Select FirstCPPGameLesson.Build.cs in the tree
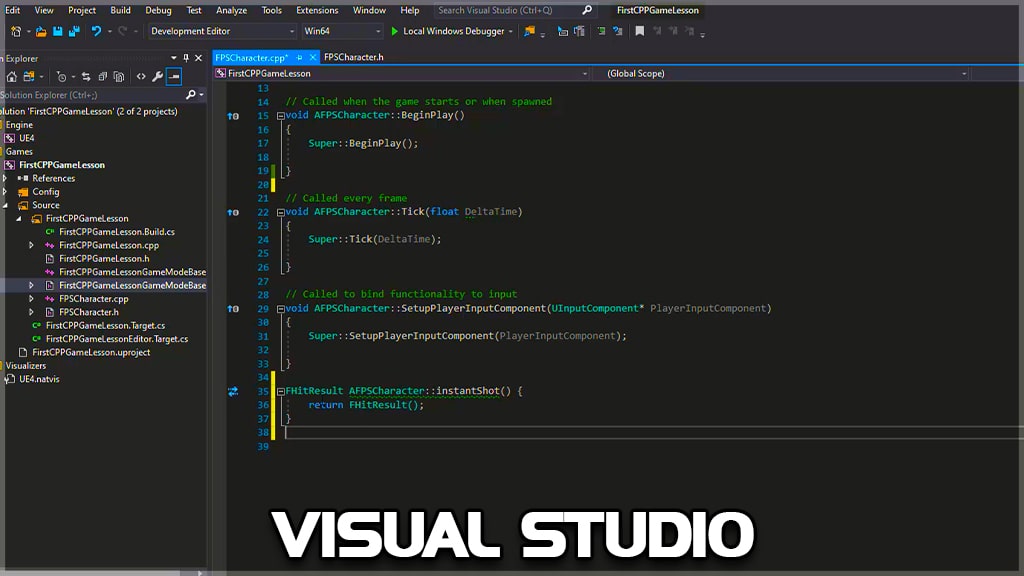The height and width of the screenshot is (576, 1024). [117, 232]
